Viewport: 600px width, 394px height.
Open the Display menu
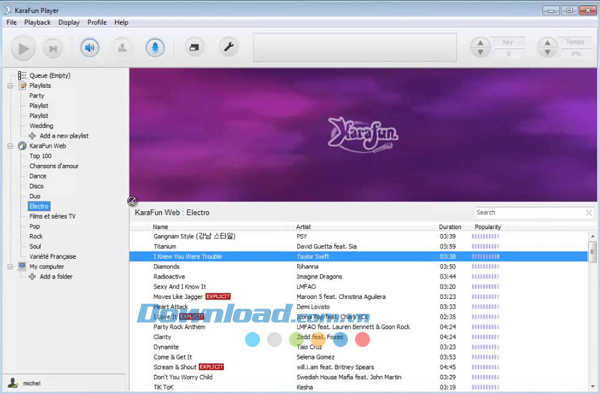(69, 22)
